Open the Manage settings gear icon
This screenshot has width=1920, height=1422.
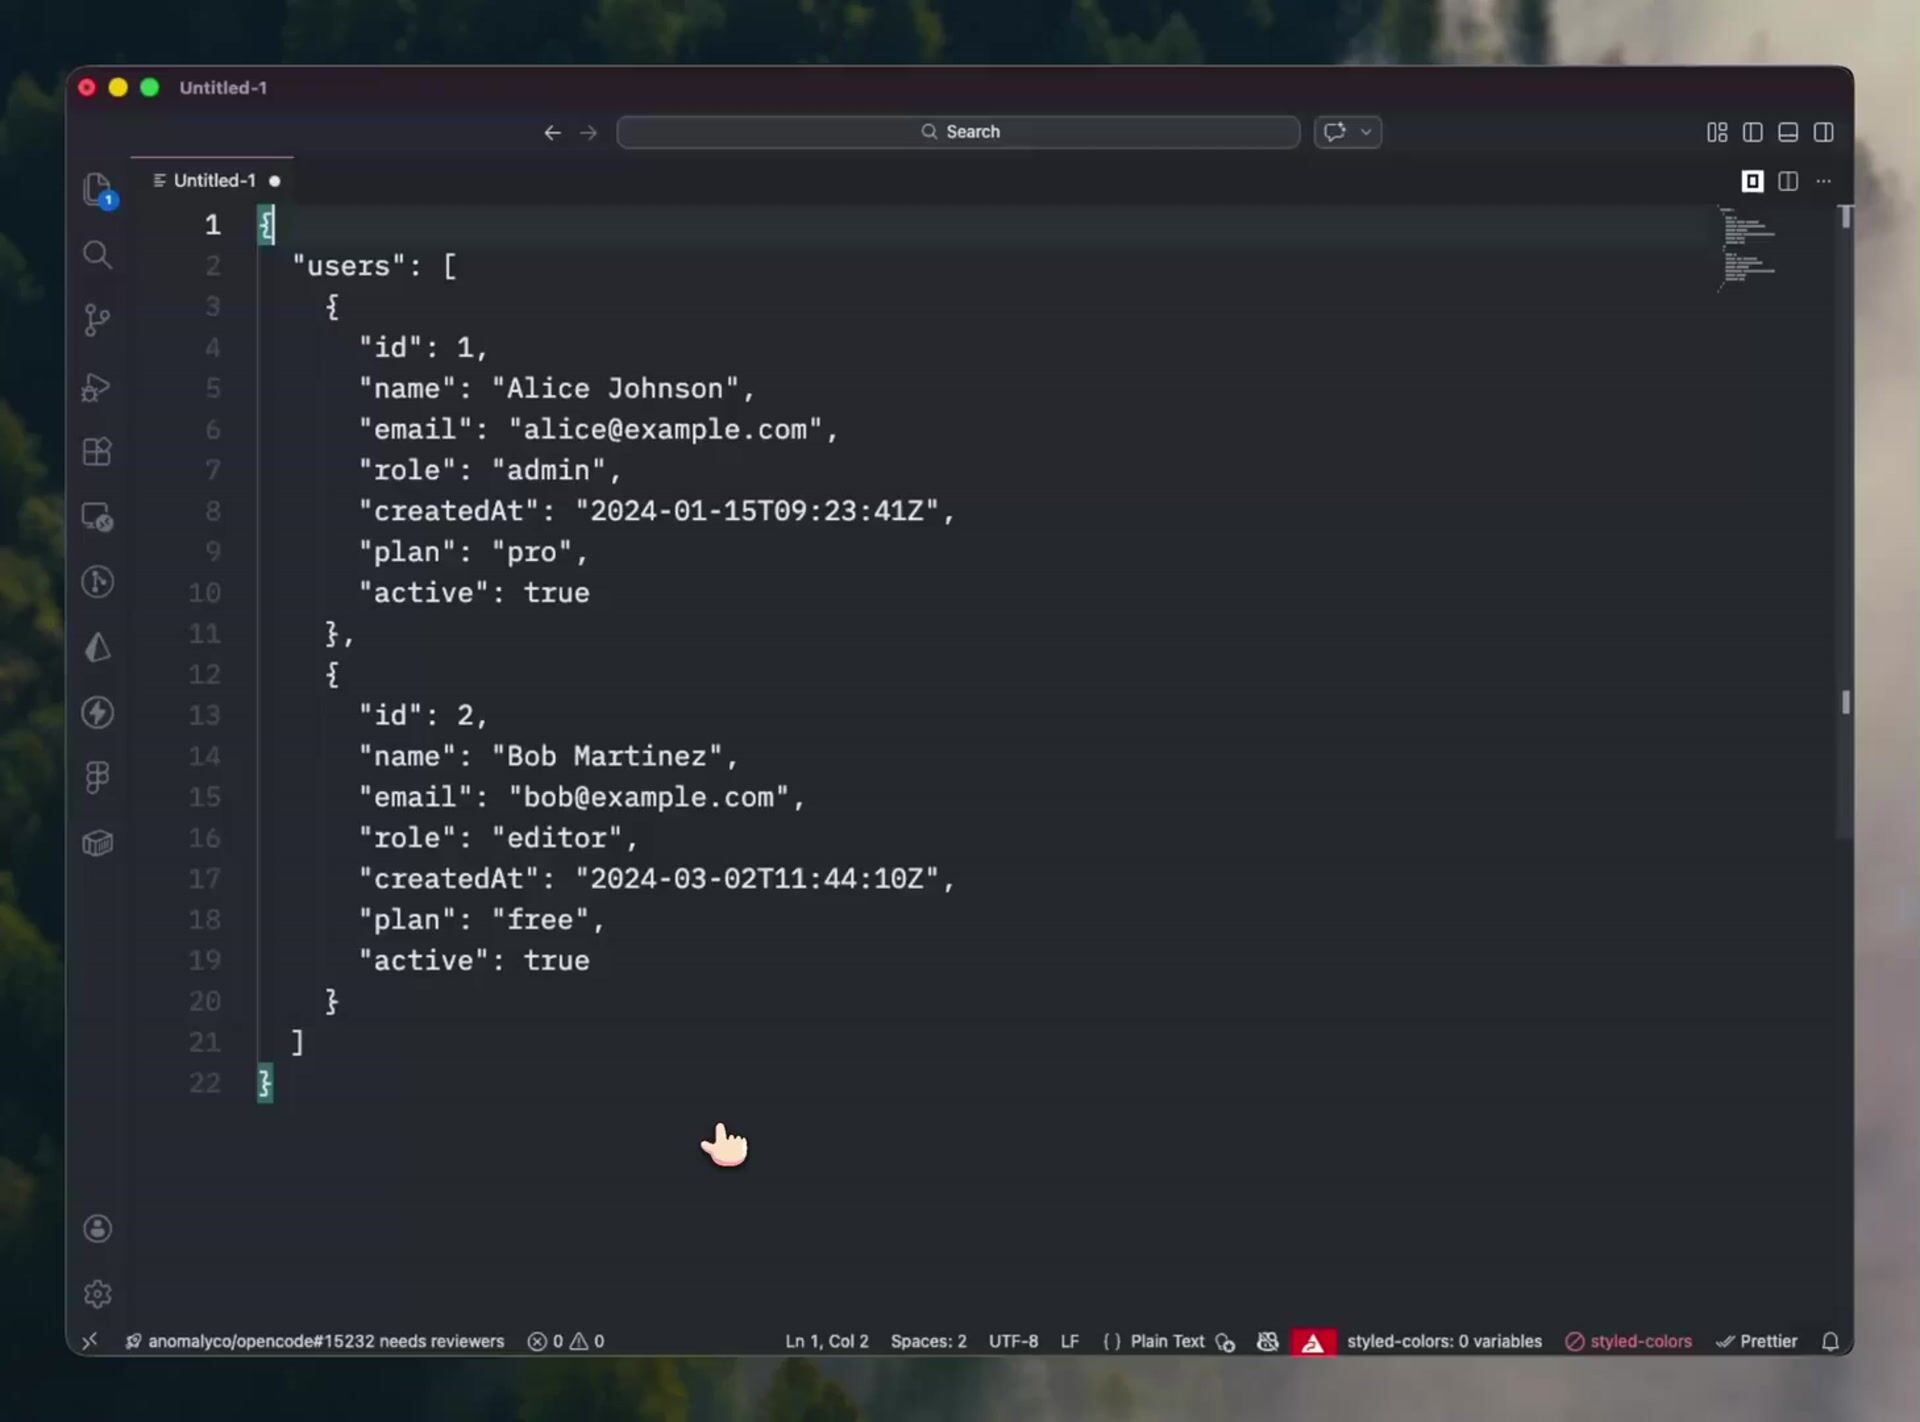click(97, 1293)
